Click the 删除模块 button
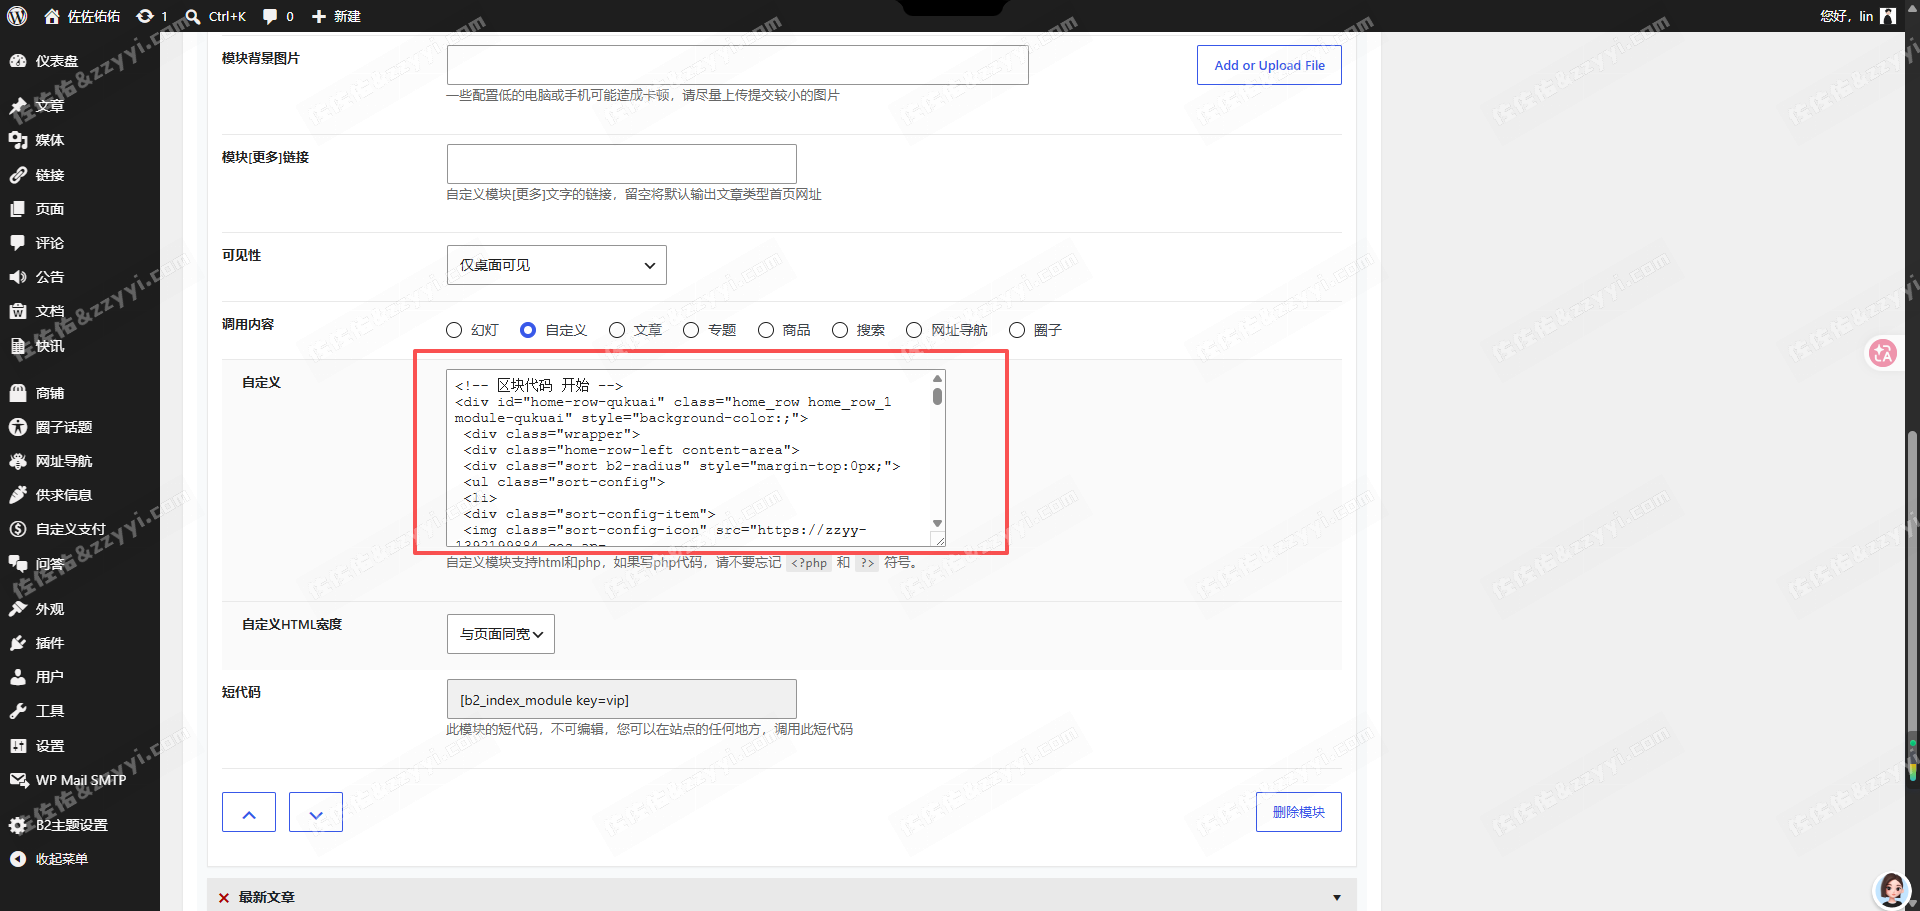The width and height of the screenshot is (1920, 911). point(1299,812)
